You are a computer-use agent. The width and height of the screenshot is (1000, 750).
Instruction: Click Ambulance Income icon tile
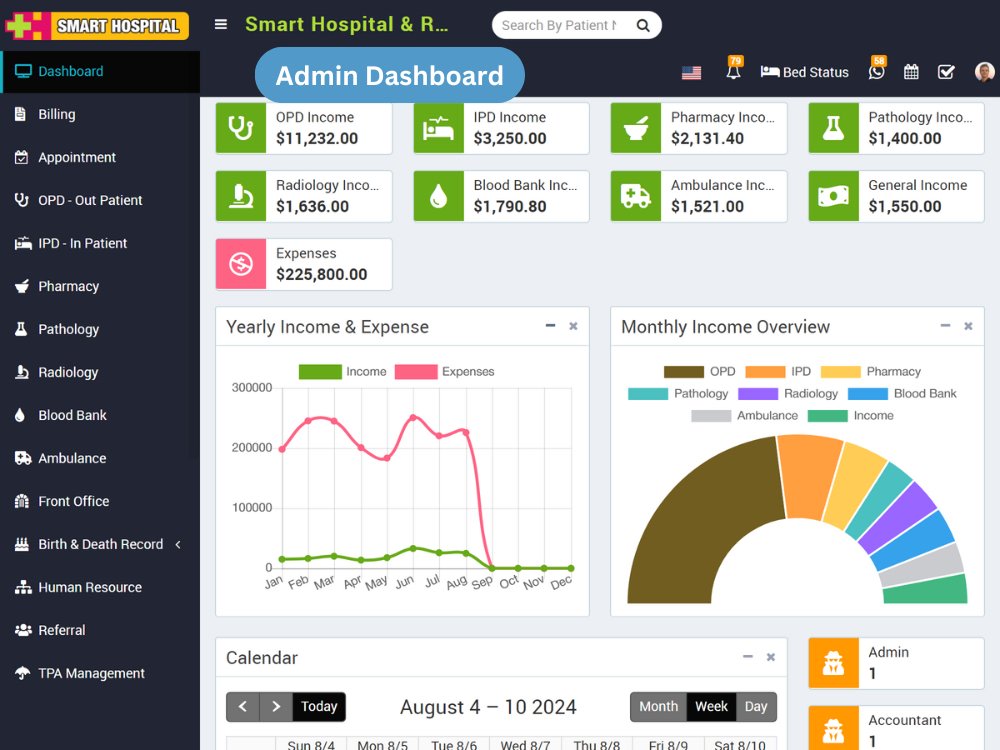pyautogui.click(x=636, y=196)
